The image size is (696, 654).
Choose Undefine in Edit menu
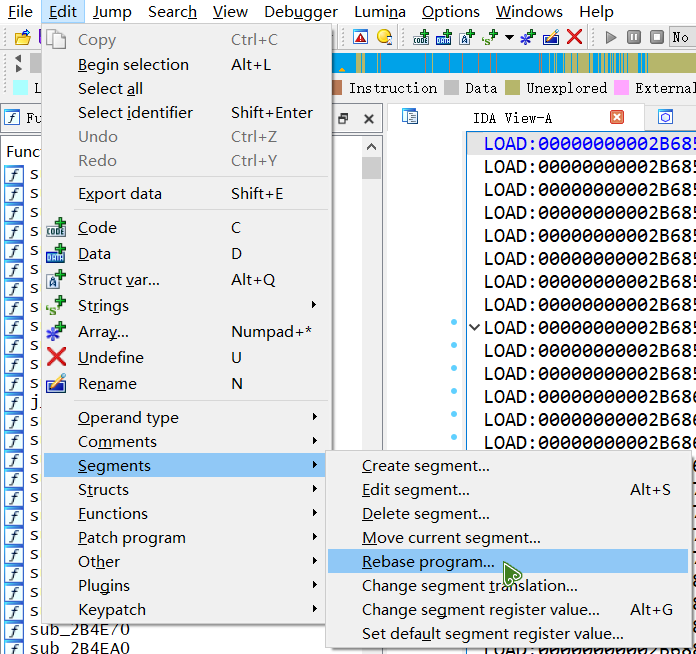pyautogui.click(x=186, y=357)
